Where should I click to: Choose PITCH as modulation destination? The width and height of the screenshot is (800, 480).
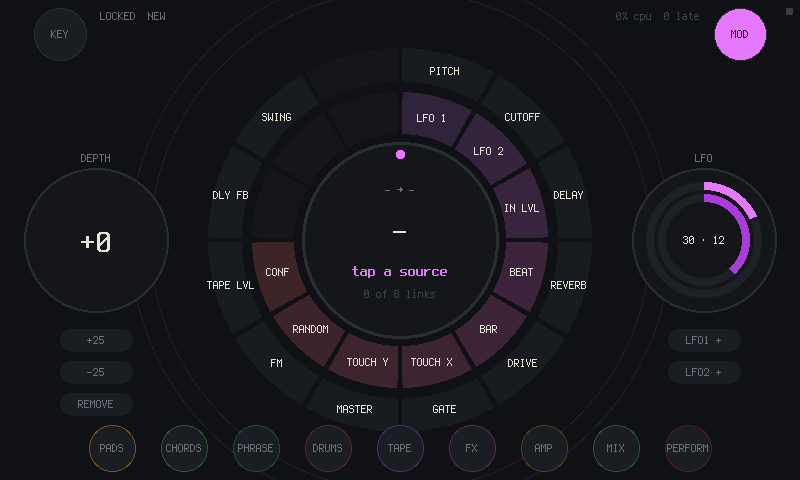coord(444,71)
